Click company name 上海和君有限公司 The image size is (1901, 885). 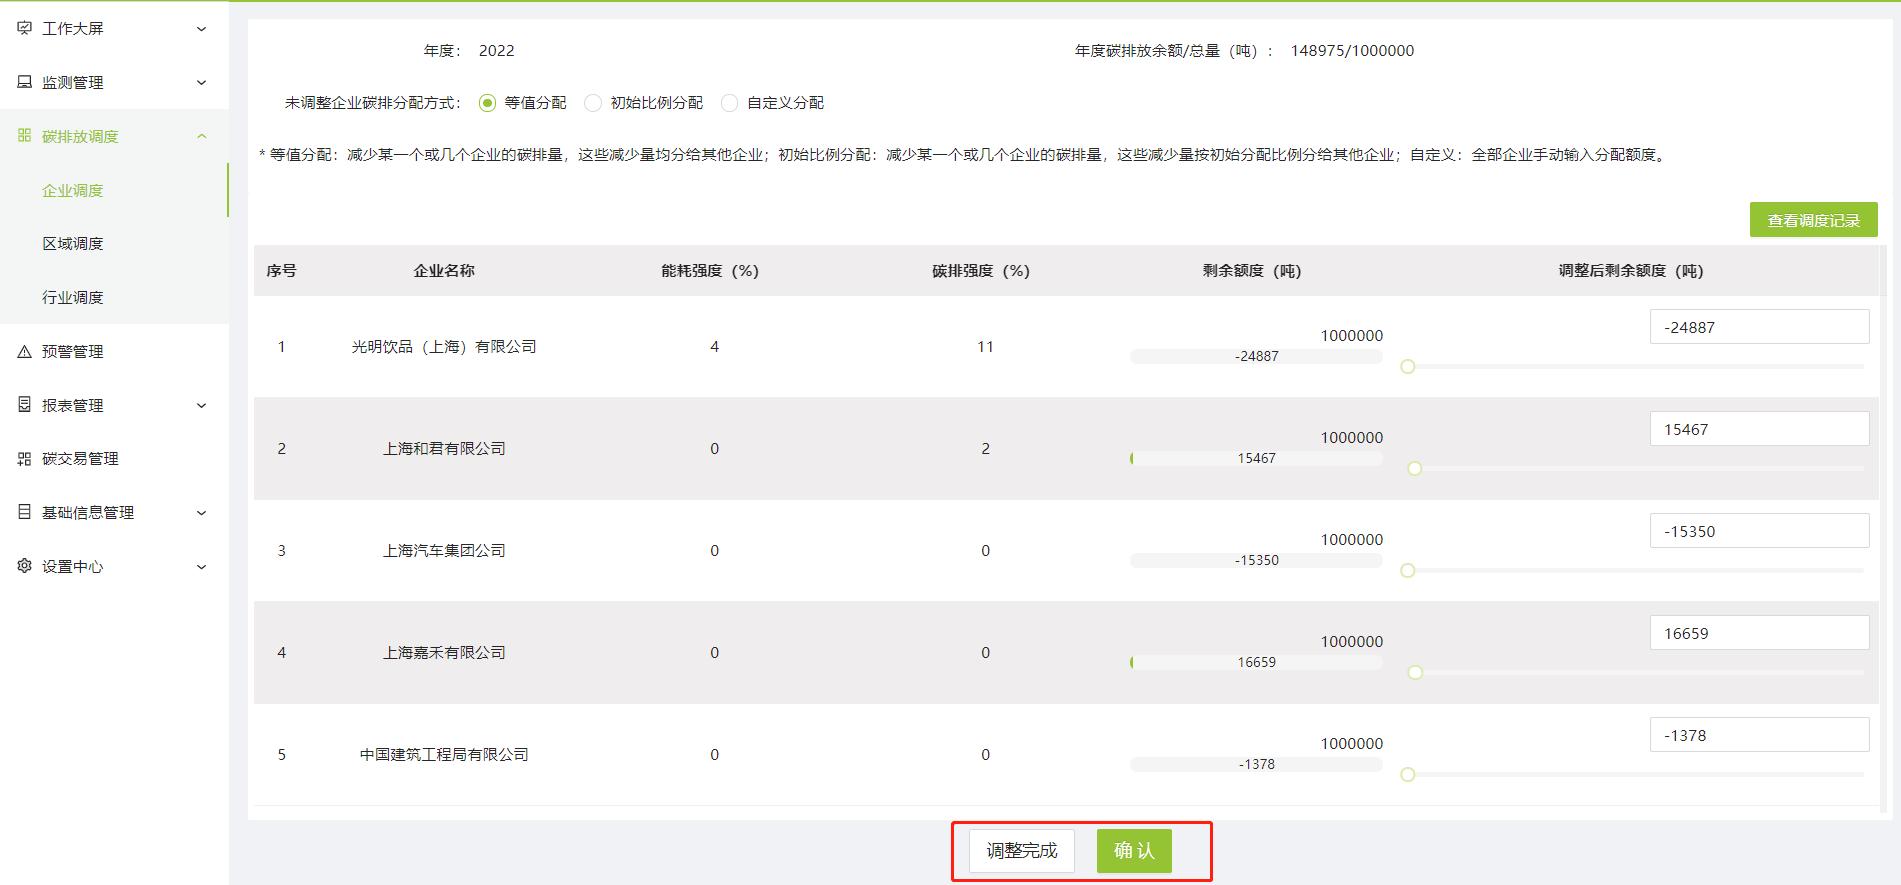point(444,449)
